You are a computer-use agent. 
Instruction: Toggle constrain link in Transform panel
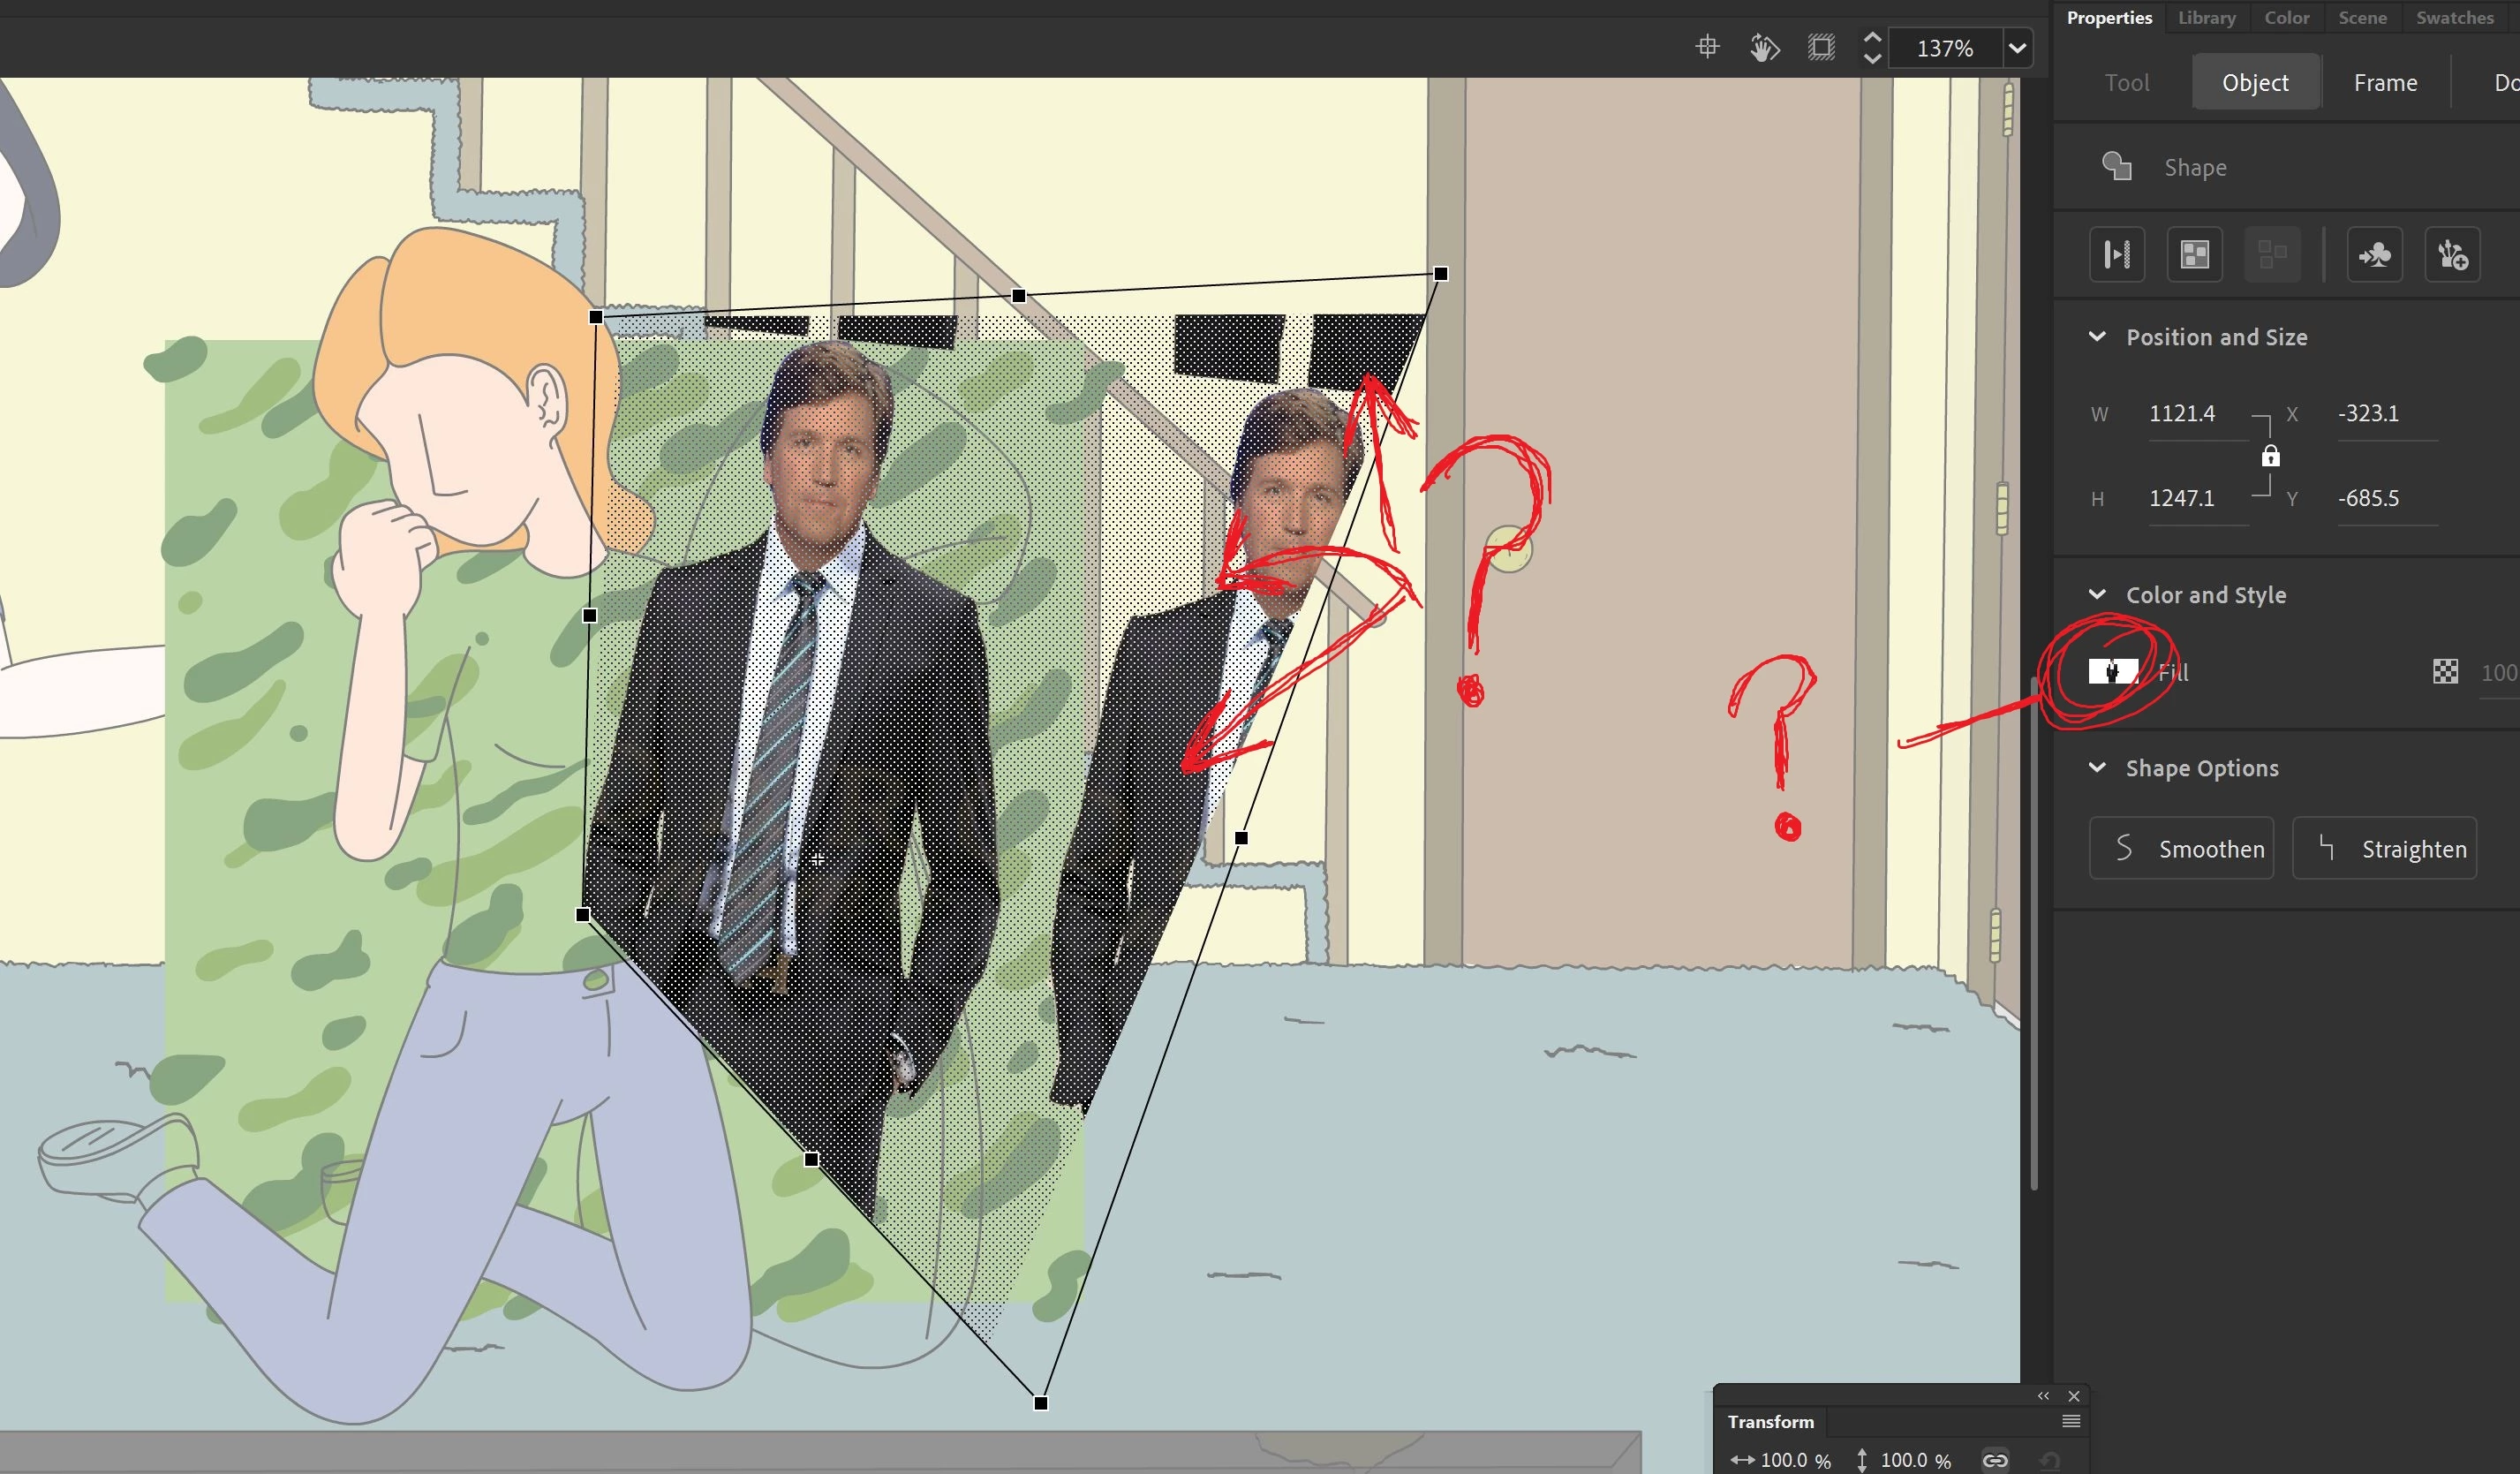(x=1994, y=1460)
